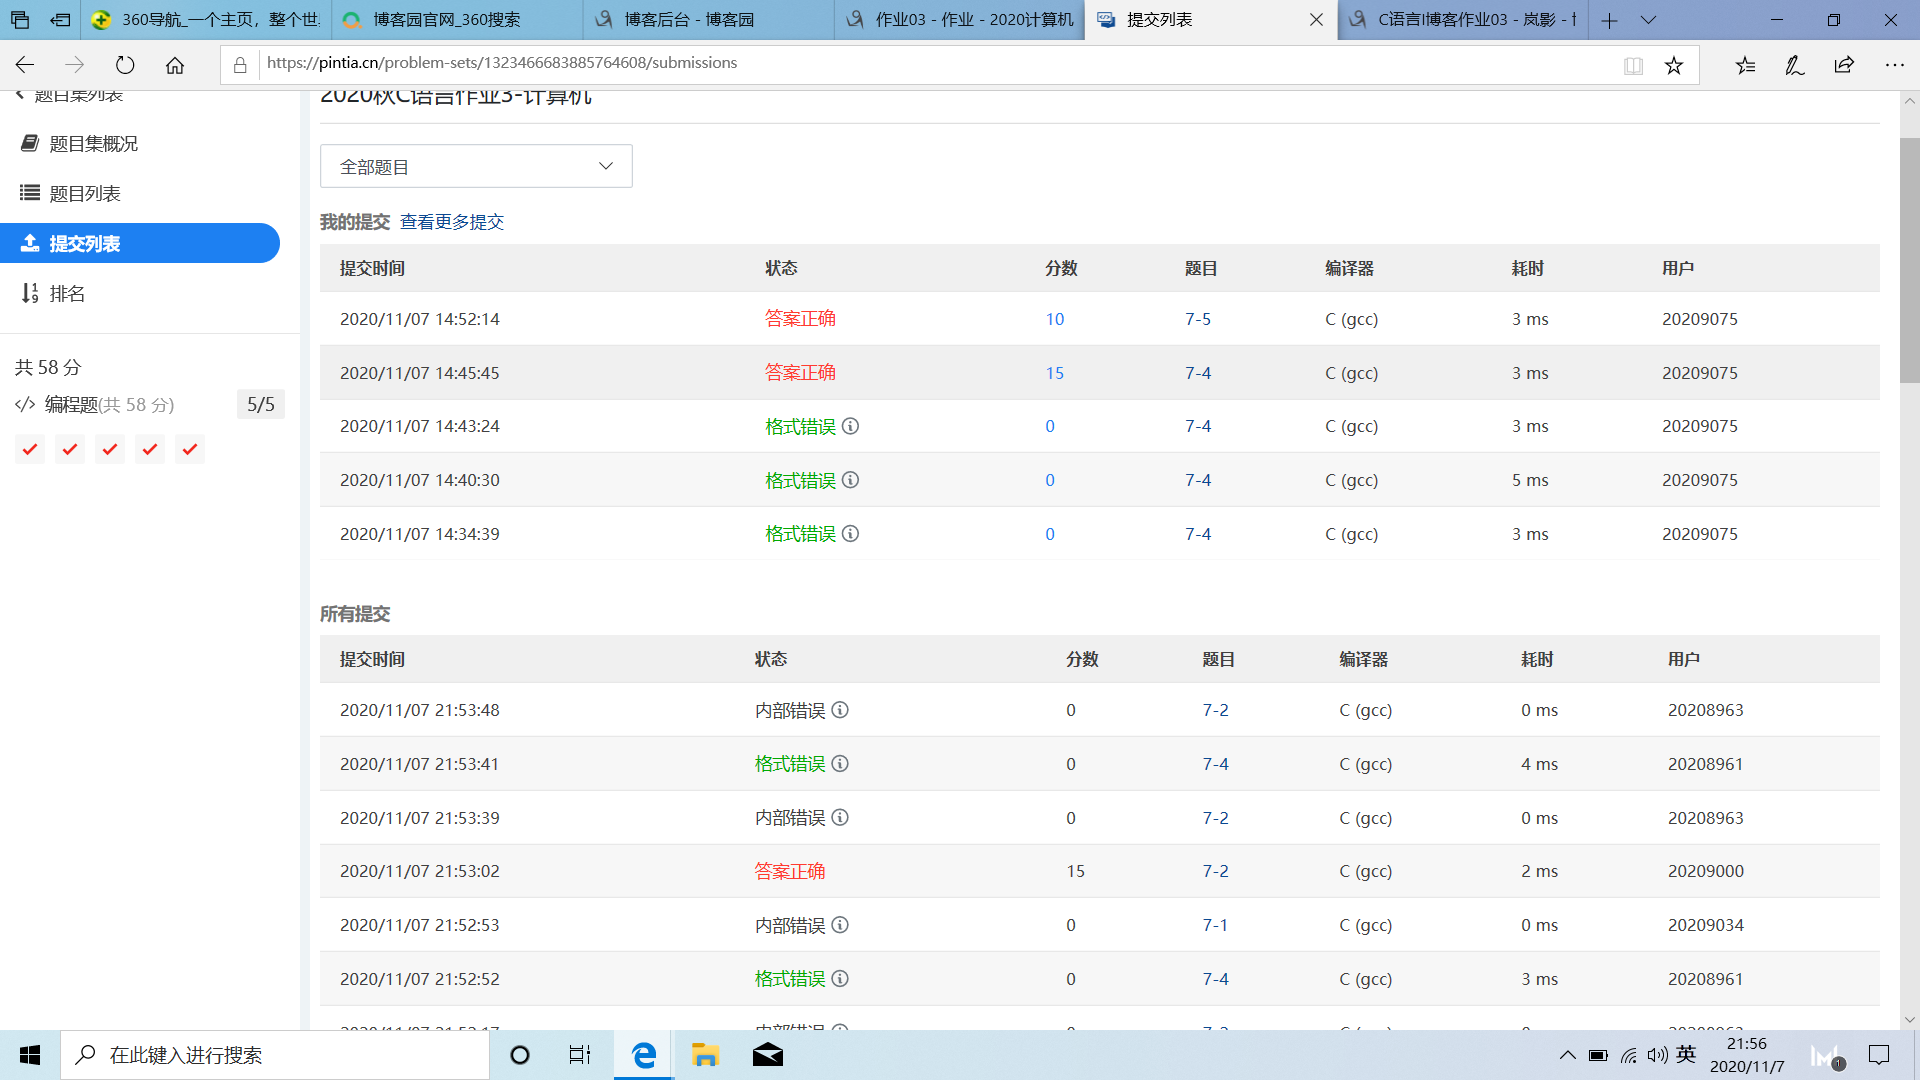1920x1080 pixels.
Task: Open Edge browser in taskbar
Action: (643, 1055)
